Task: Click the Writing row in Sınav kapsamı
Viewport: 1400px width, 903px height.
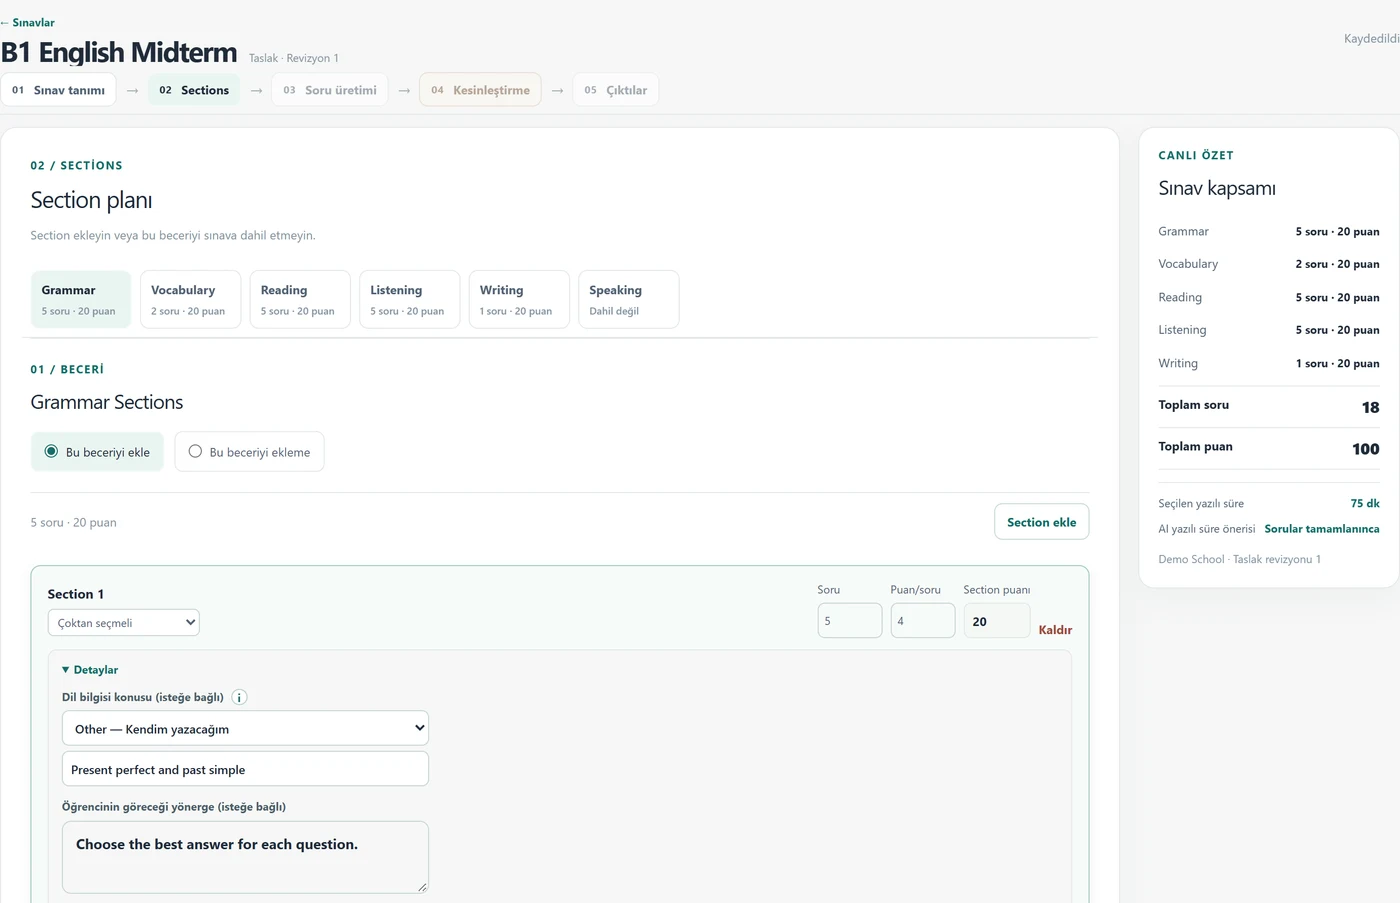Action: pos(1269,363)
